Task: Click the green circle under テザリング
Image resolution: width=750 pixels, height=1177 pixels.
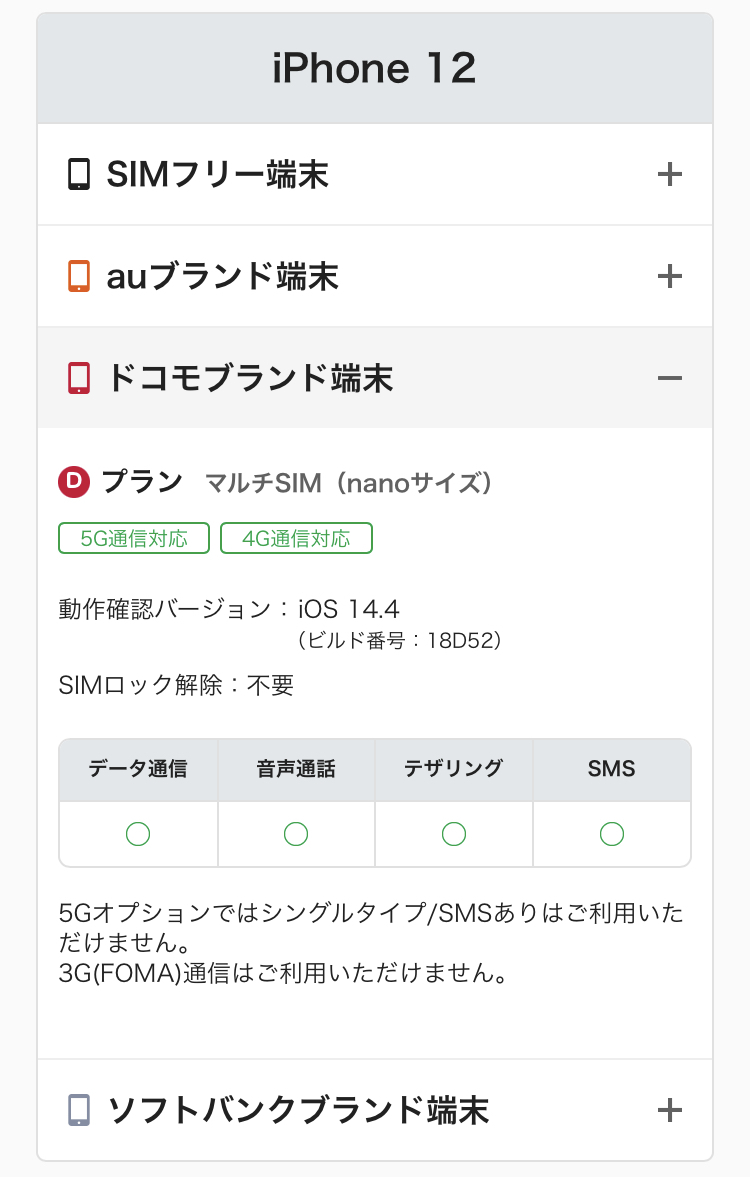Action: pos(454,833)
